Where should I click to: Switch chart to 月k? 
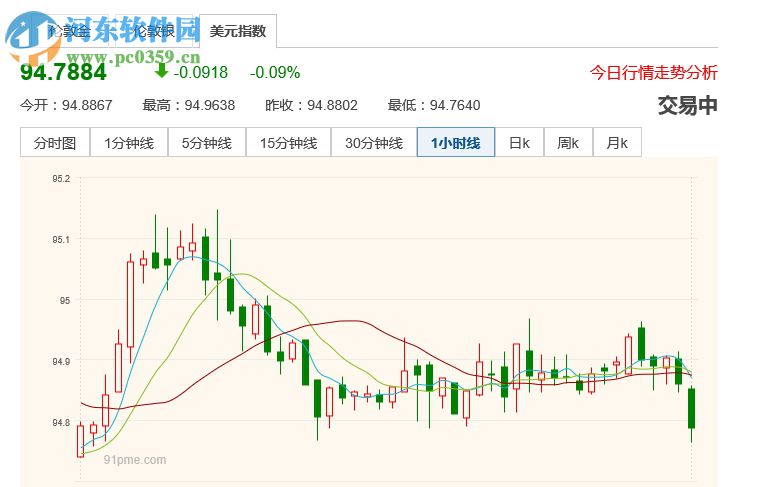point(617,143)
